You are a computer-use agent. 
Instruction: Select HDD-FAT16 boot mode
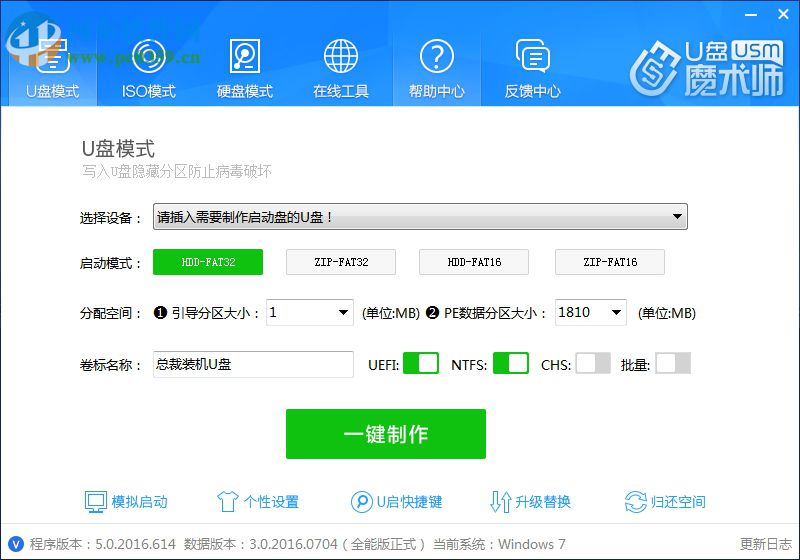474,262
